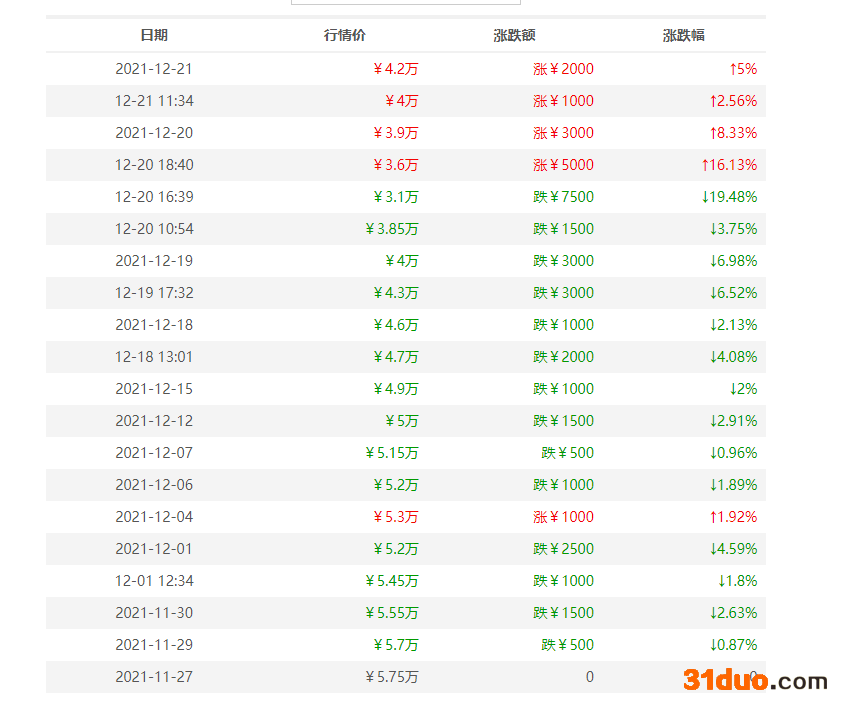The image size is (846, 702).
Task: Click the 涨跌额 column header
Action: click(x=514, y=35)
